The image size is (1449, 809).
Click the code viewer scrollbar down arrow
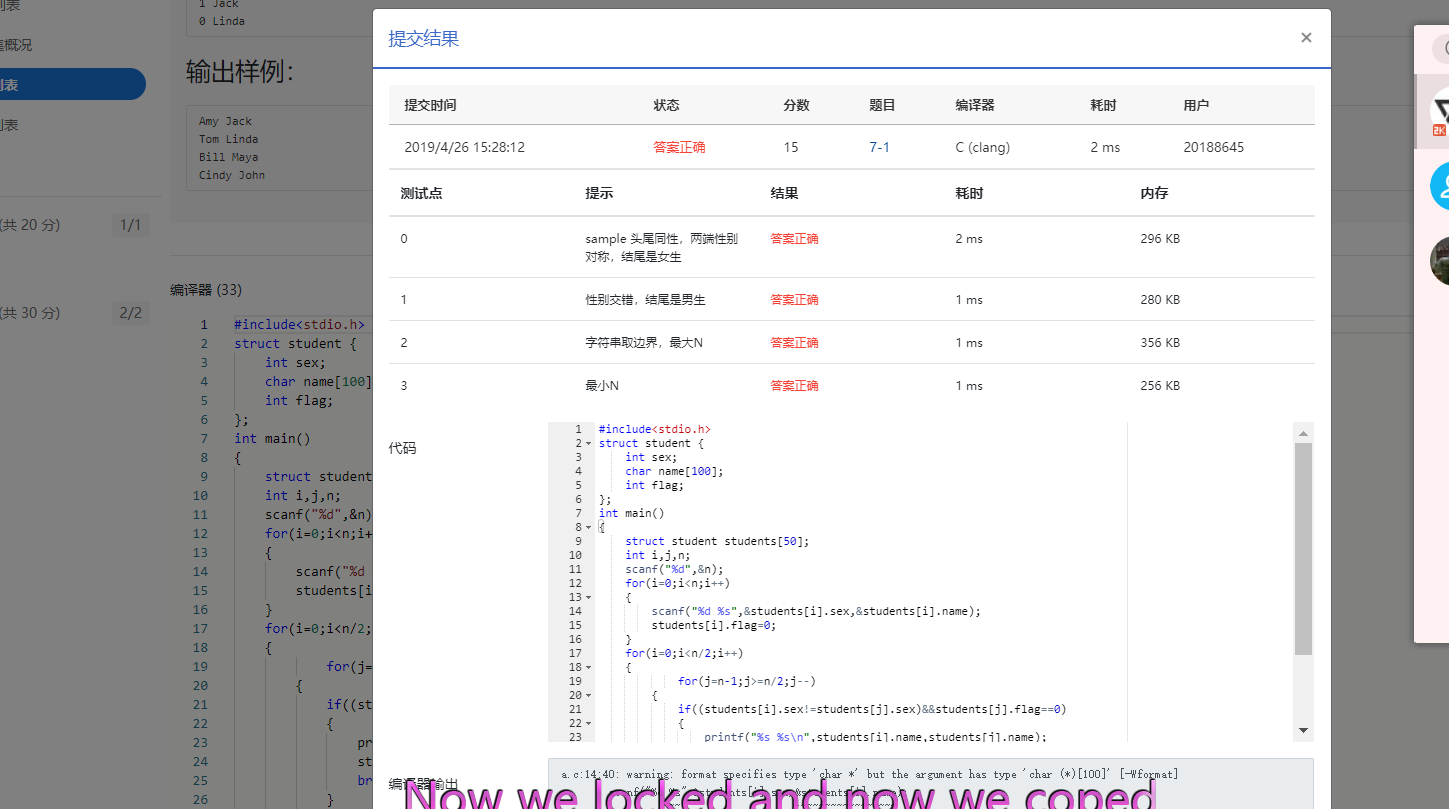1303,731
